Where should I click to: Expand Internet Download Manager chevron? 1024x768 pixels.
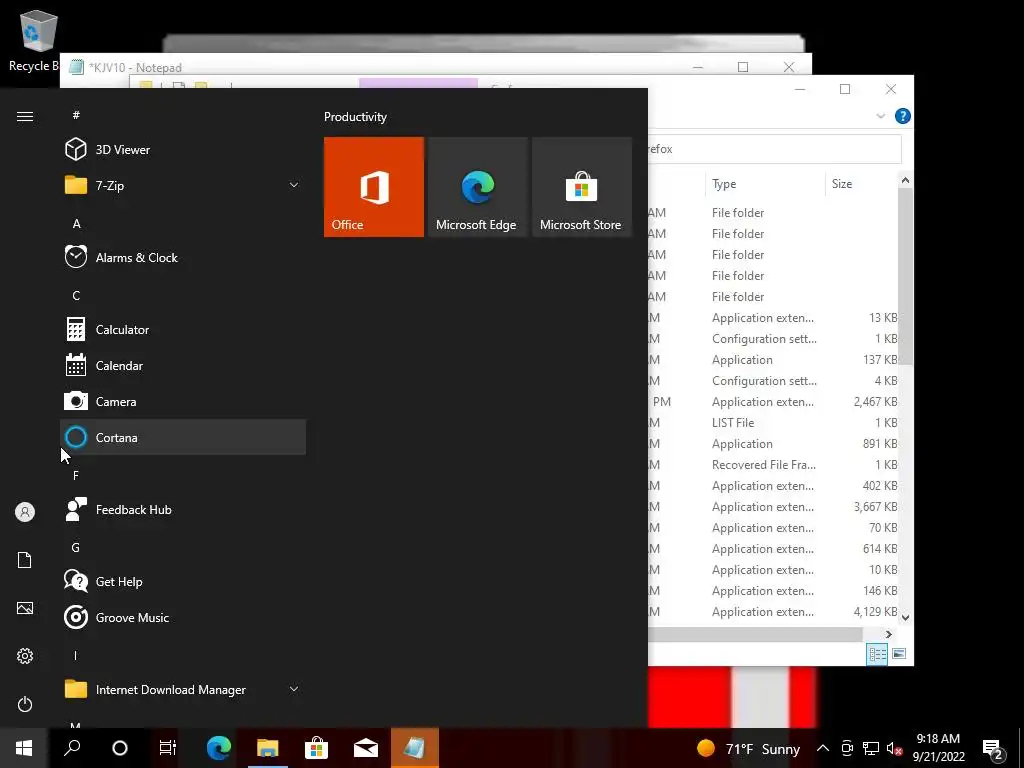[294, 689]
